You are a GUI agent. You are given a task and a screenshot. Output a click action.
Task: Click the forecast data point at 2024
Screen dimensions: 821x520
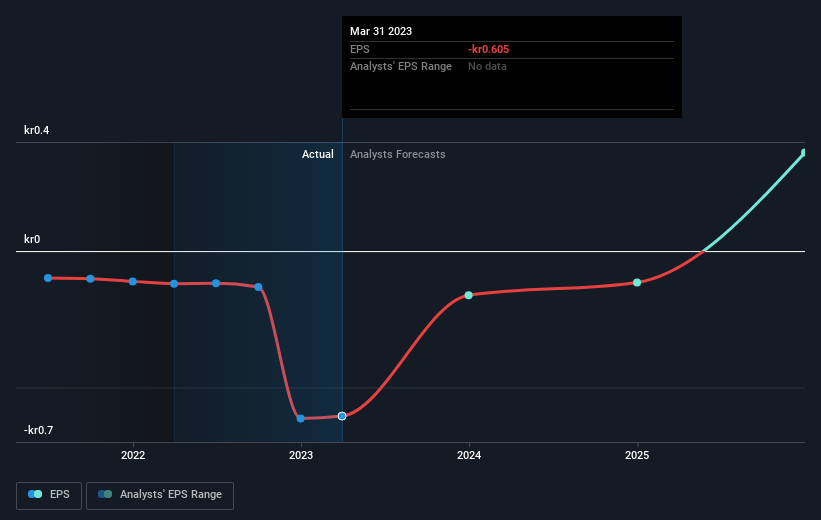click(x=469, y=295)
